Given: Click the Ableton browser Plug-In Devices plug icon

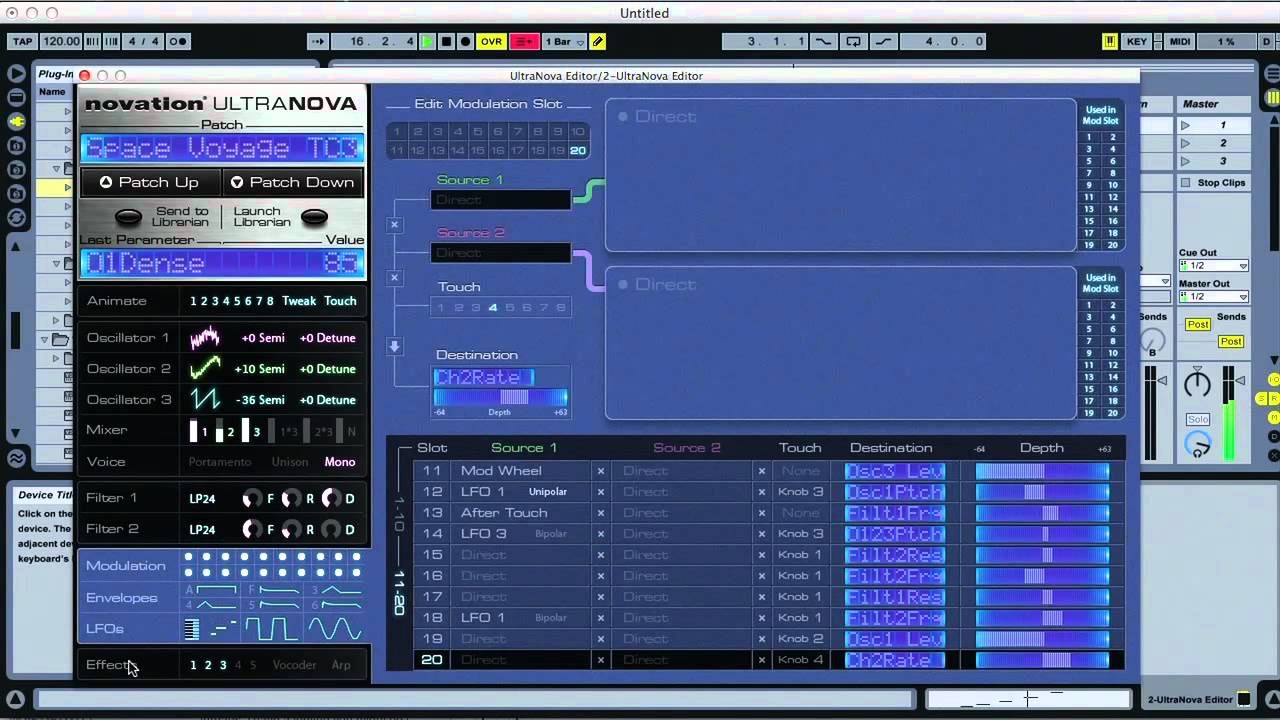Looking at the screenshot, I should click(16, 121).
